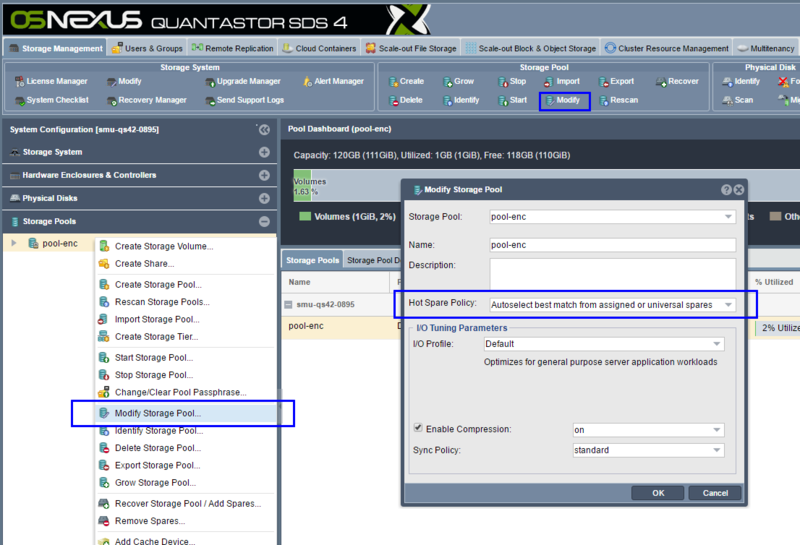Screen dimensions: 800x545
Task: Click Start in Storage Pool ribbon
Action: point(512,100)
